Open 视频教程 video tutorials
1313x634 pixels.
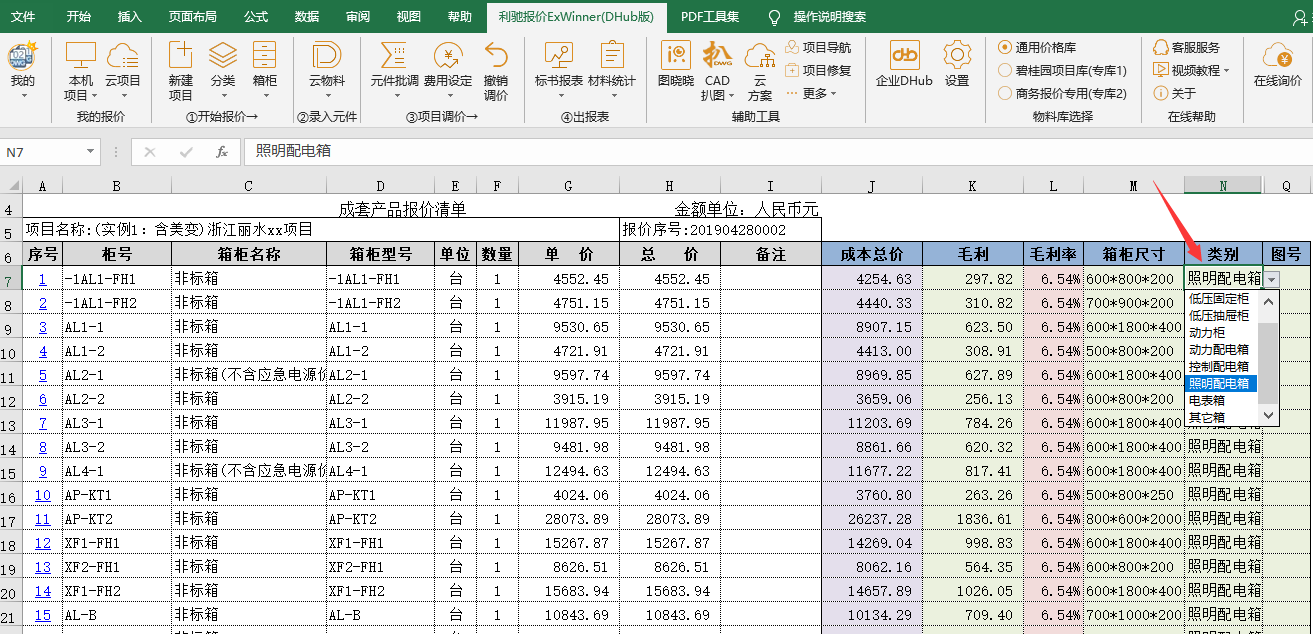point(1191,70)
